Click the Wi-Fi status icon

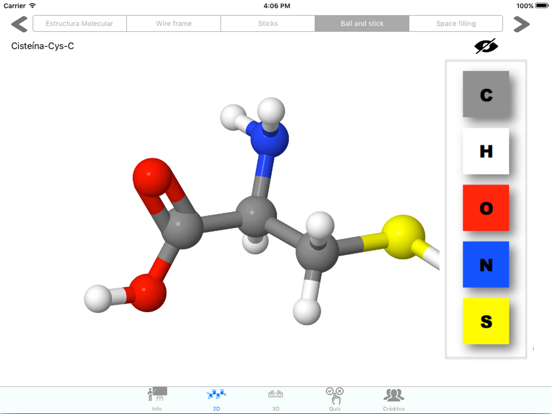click(32, 6)
